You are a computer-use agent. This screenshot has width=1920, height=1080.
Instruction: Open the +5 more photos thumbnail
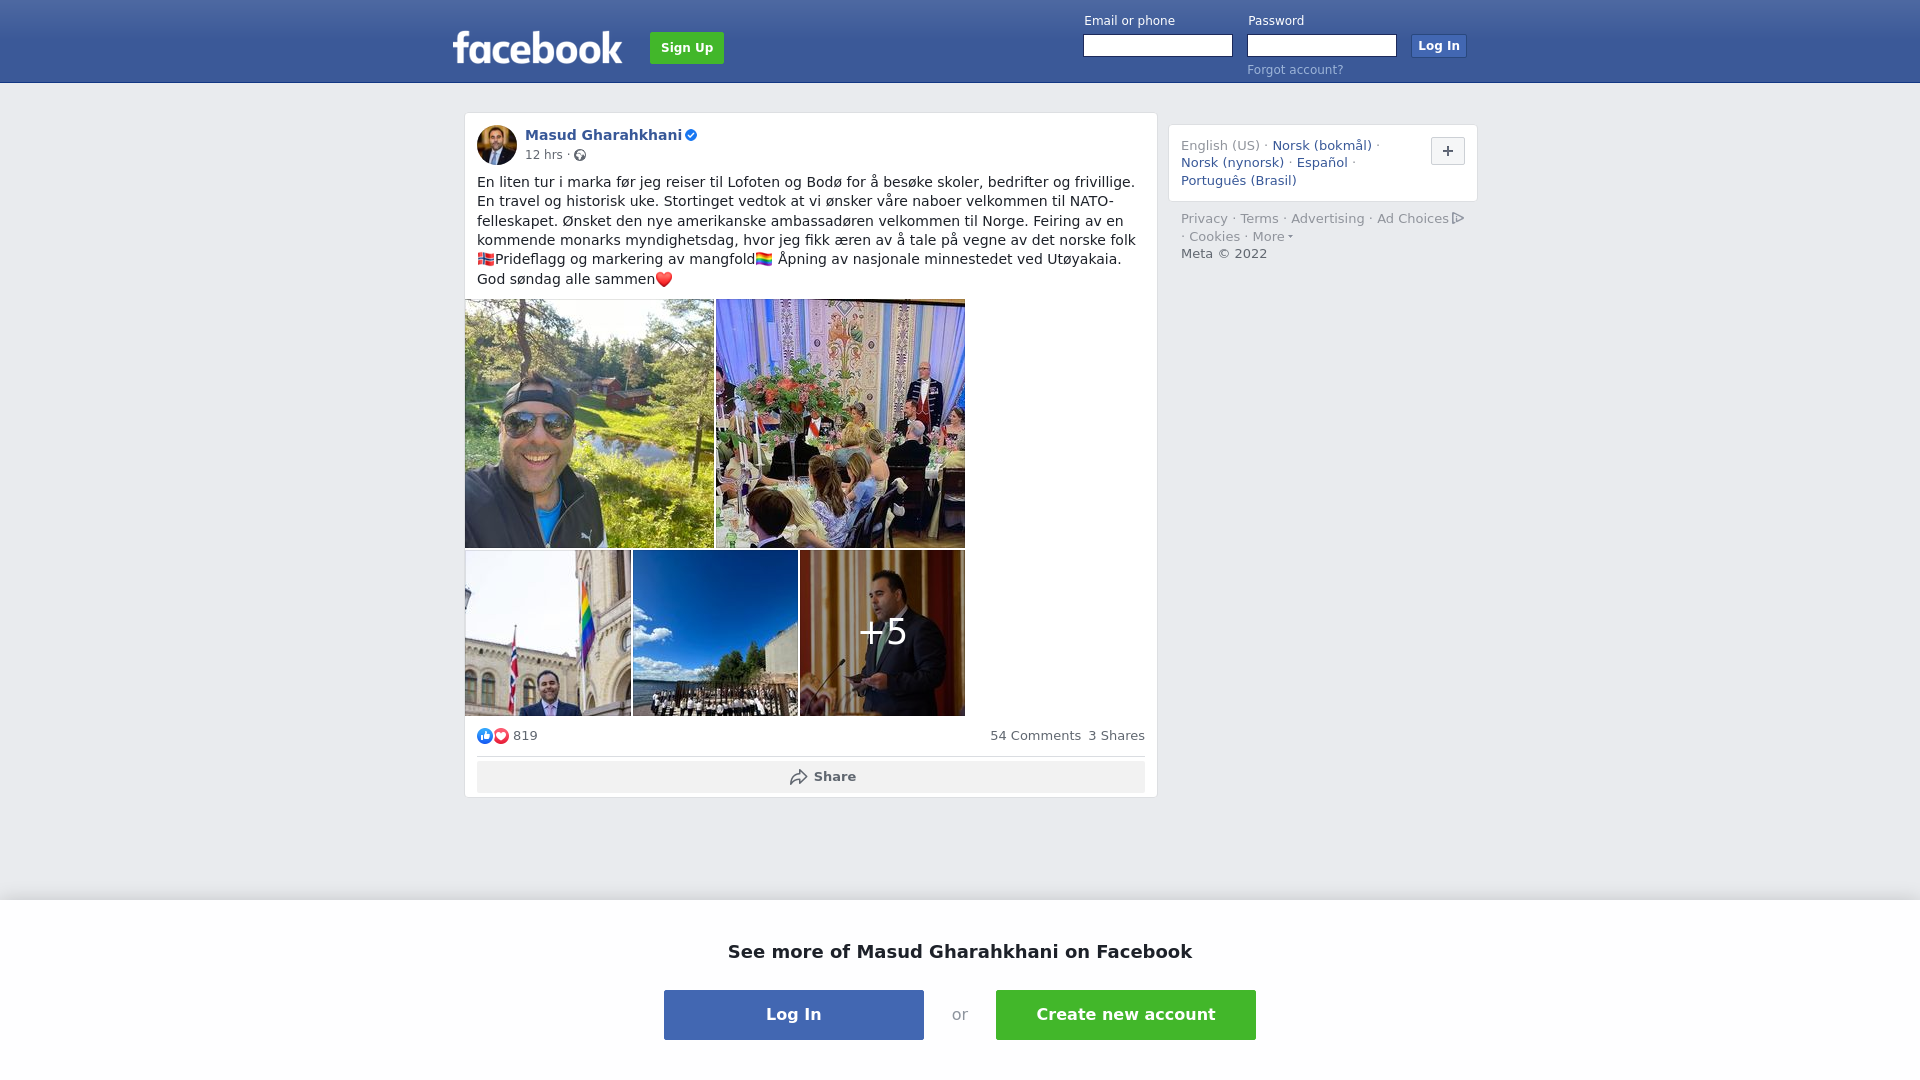882,633
